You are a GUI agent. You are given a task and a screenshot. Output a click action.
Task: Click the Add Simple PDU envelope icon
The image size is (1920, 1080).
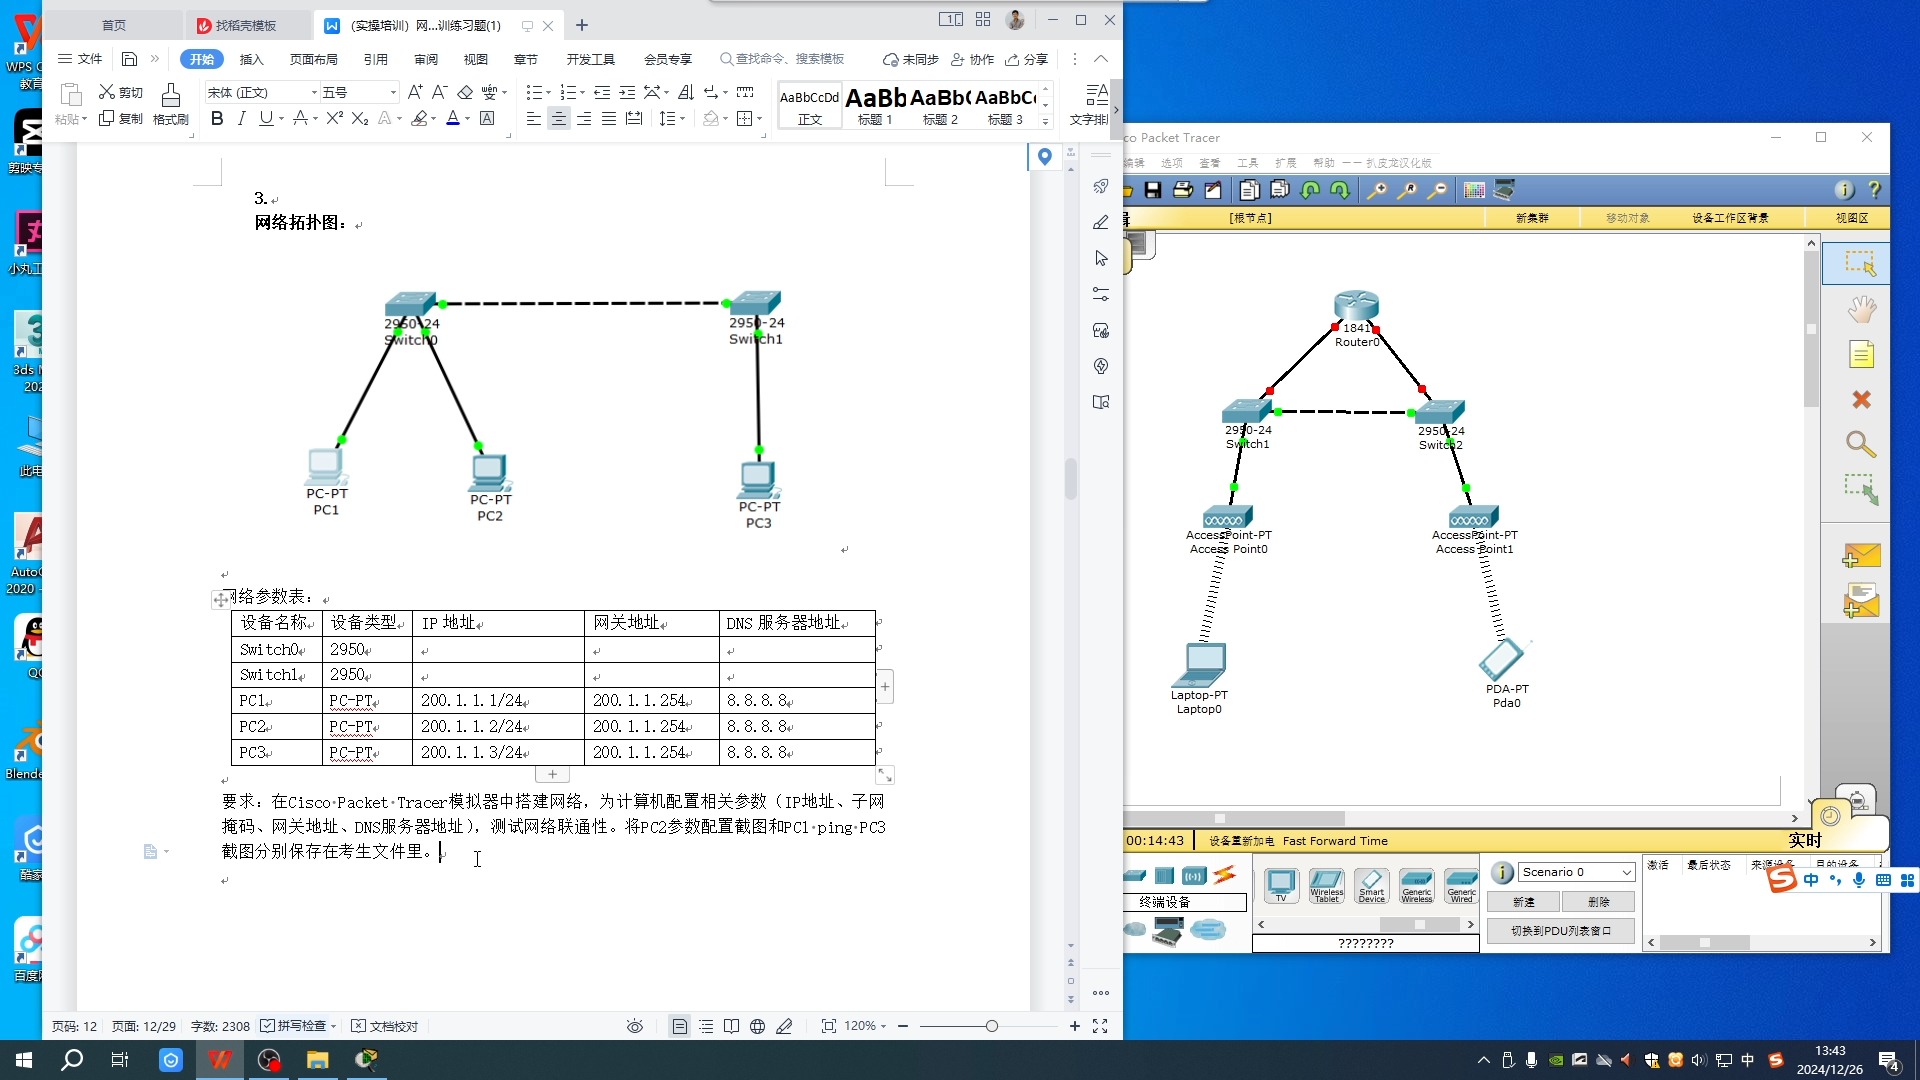click(1861, 555)
